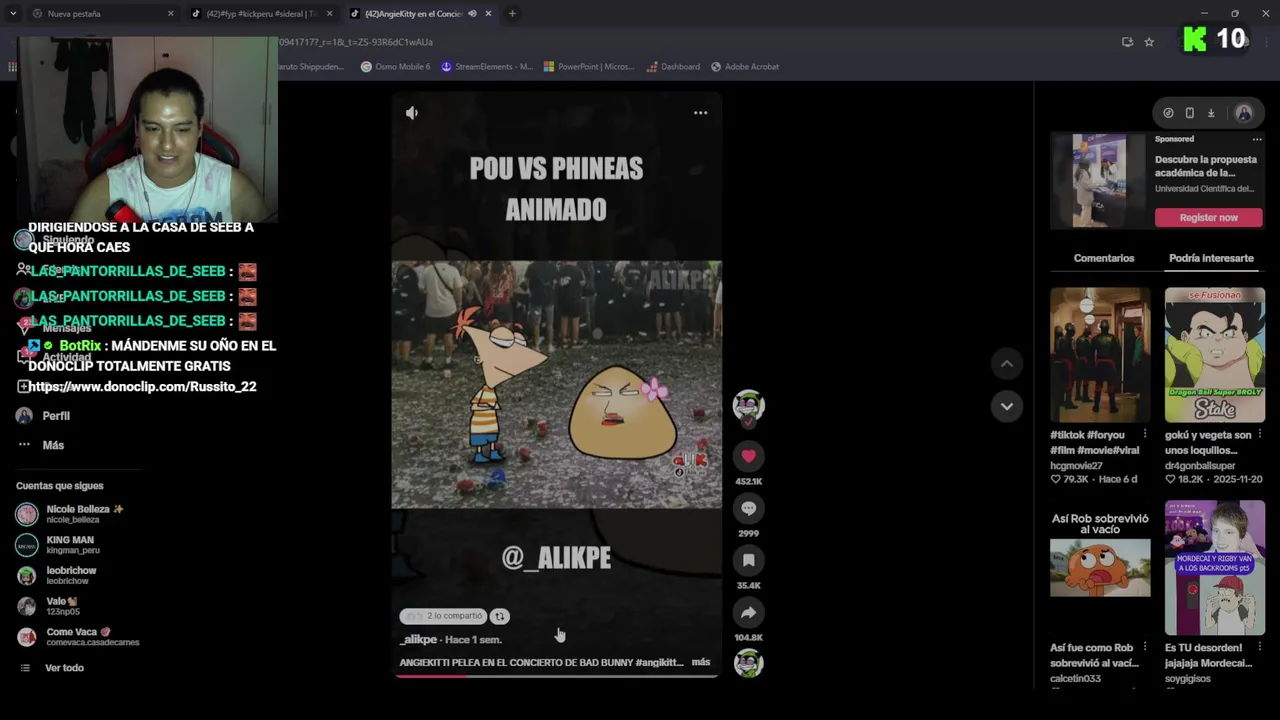The image size is (1280, 720).
Task: Click the Register now ad button
Action: pyautogui.click(x=1208, y=217)
